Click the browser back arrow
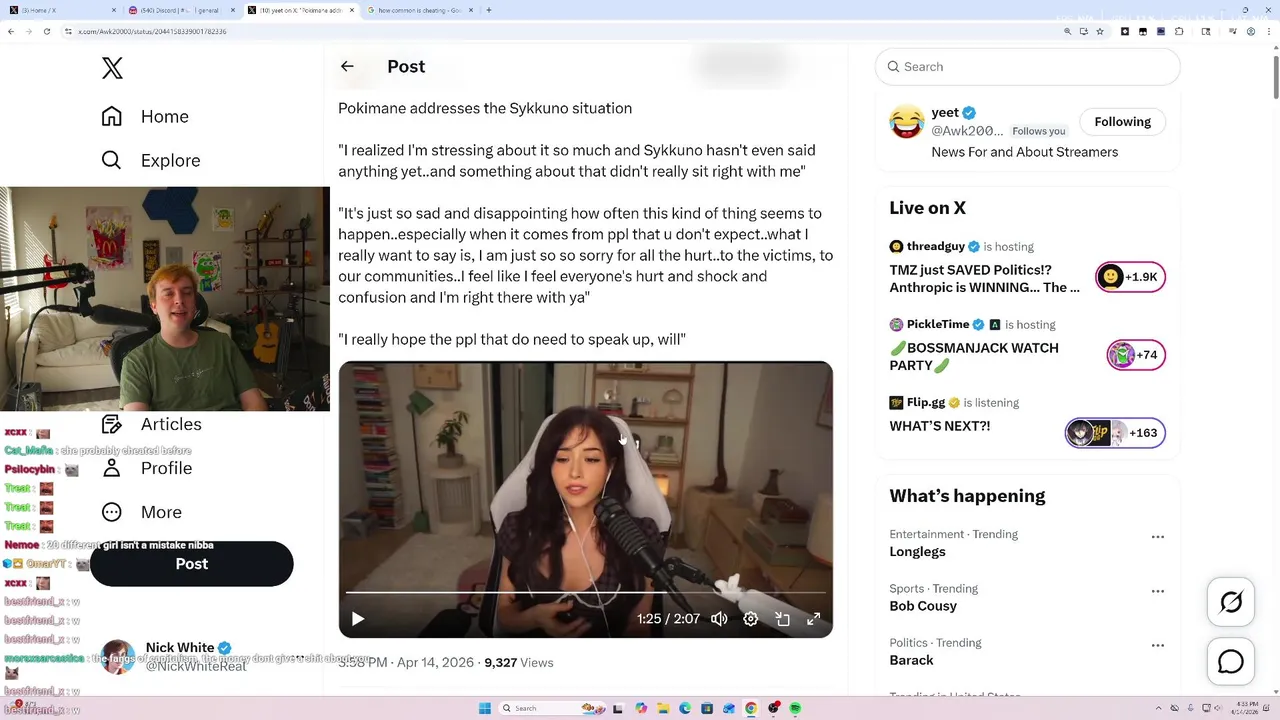 click(x=11, y=31)
